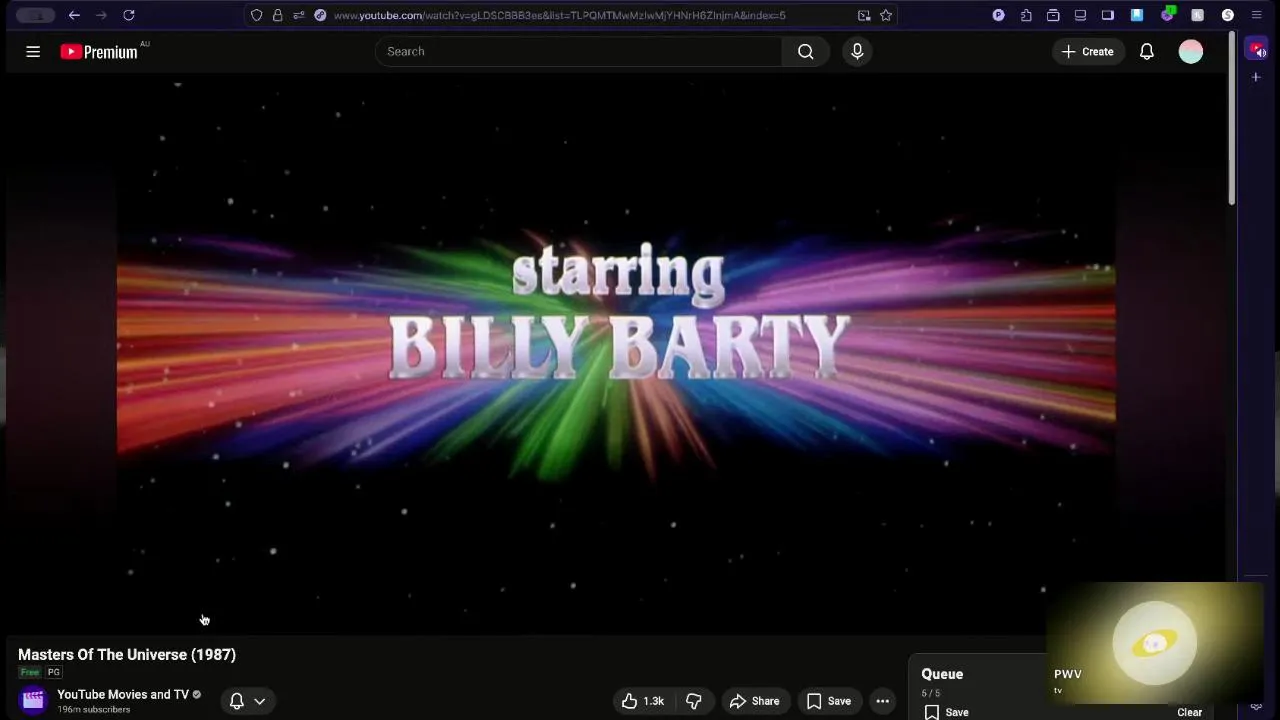Open picture-in-picture icon in address bar
1280x720 pixels.
pyautogui.click(x=864, y=15)
